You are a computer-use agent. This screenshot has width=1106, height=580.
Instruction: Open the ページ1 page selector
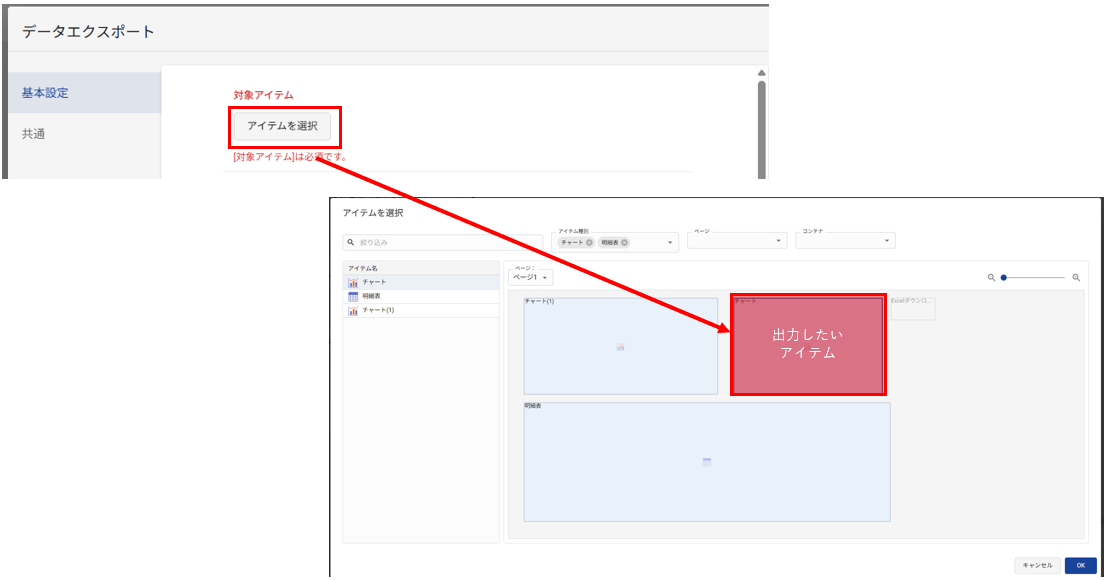point(530,278)
